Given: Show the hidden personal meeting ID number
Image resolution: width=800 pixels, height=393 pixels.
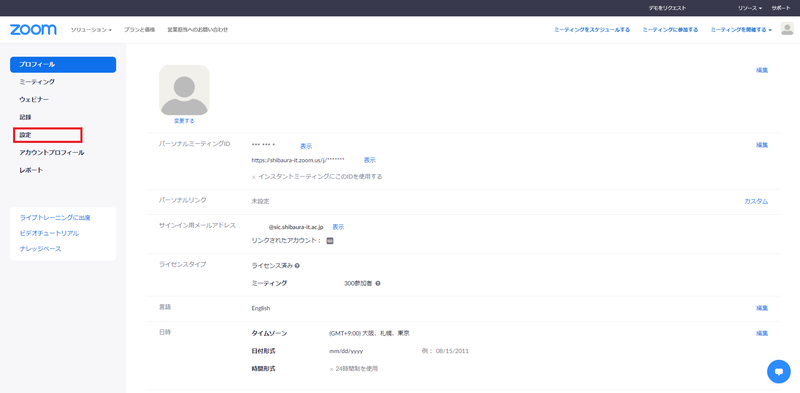Looking at the screenshot, I should 306,146.
